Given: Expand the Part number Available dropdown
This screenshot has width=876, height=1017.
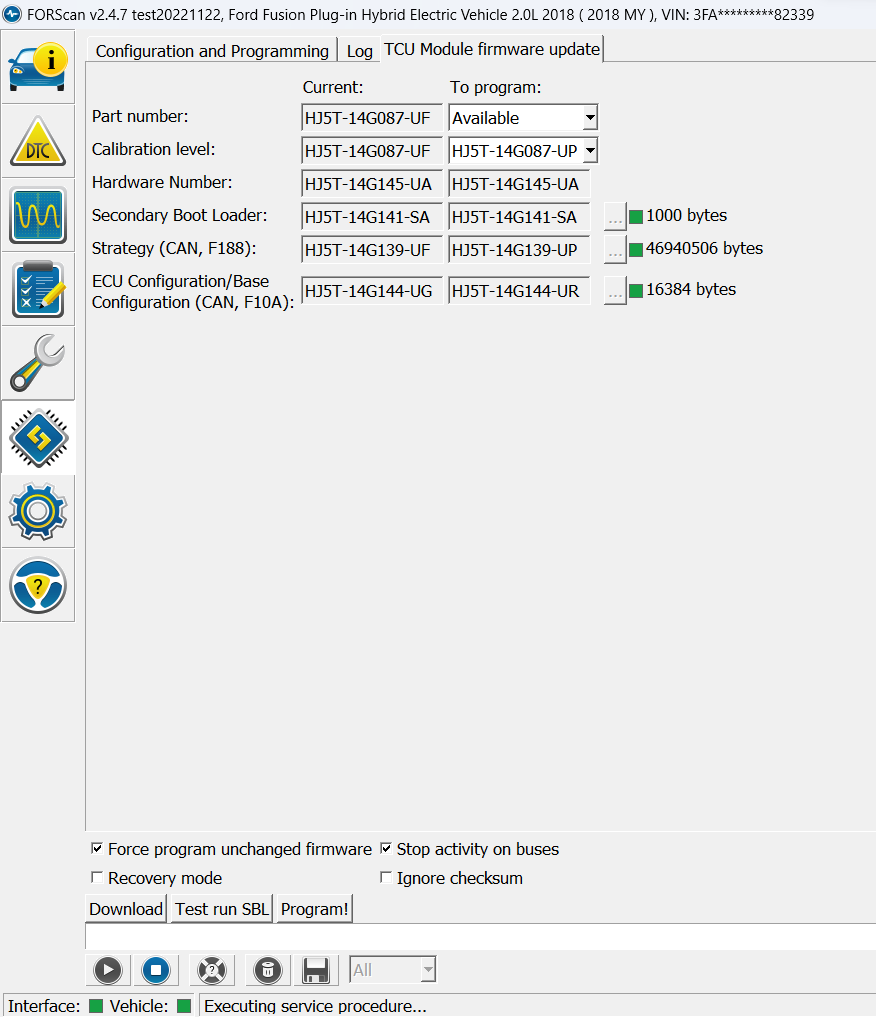Looking at the screenshot, I should [x=590, y=118].
